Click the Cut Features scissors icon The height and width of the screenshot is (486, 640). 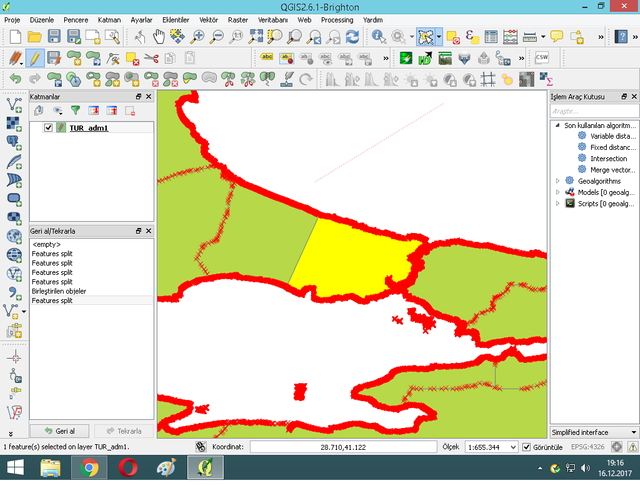click(151, 58)
